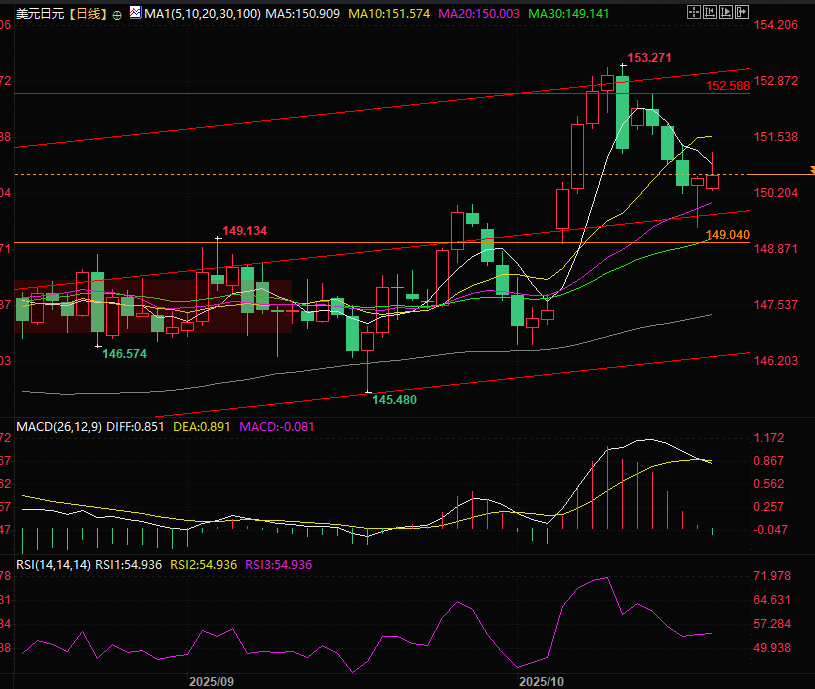Viewport: 815px width, 689px height.
Task: Select the MA10:151.574 value
Action: tap(389, 14)
